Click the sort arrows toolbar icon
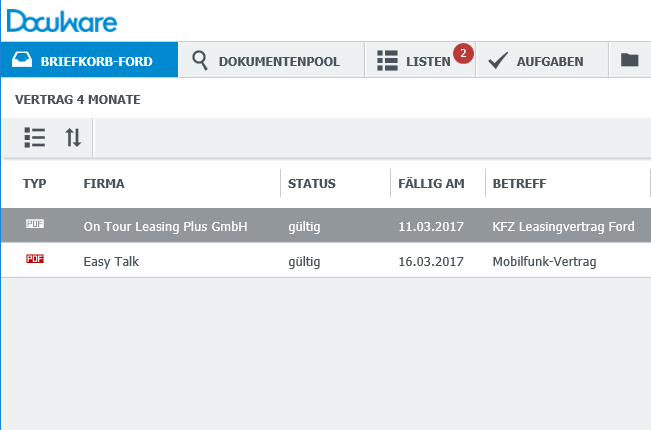This screenshot has height=430, width=651. [73, 137]
